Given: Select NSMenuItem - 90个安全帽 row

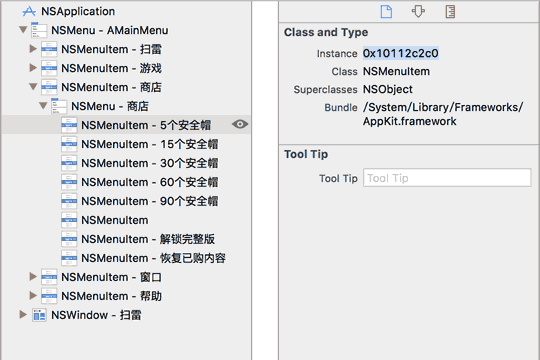Looking at the screenshot, I should point(125,201).
